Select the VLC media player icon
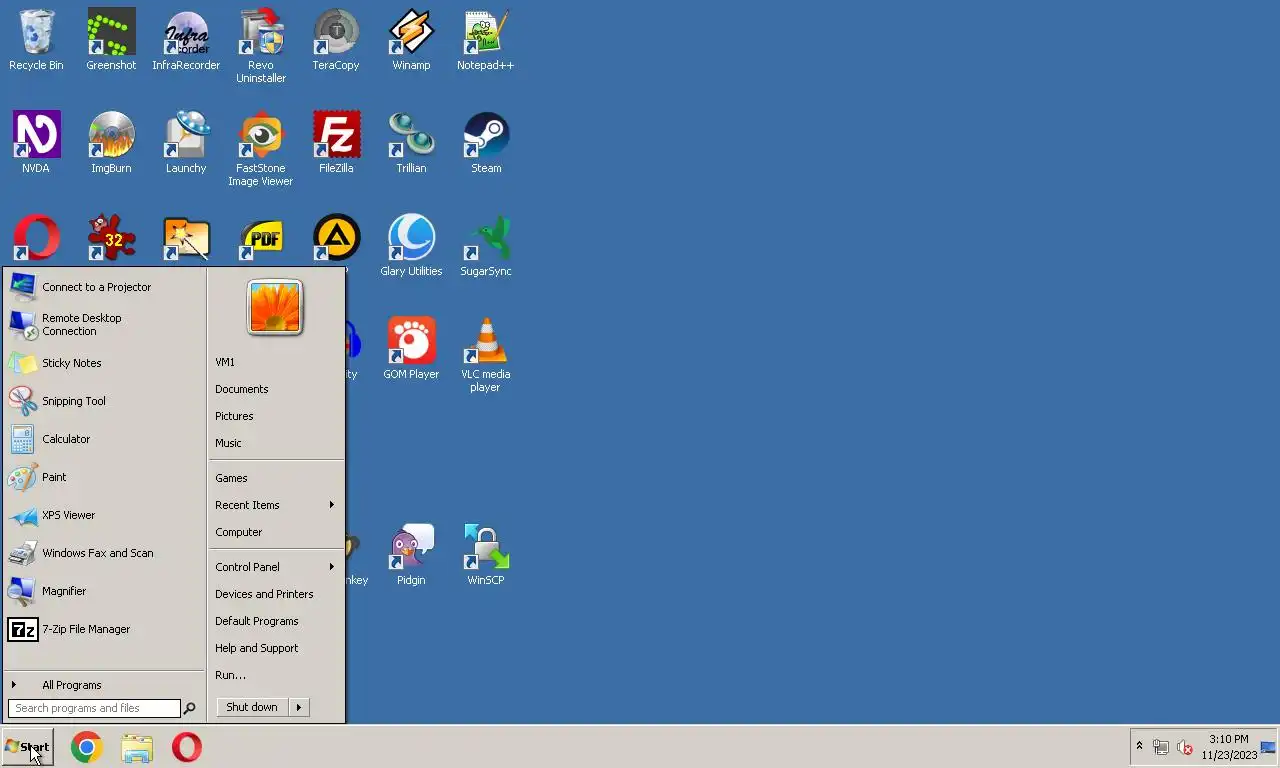The image size is (1280, 768). tap(486, 355)
